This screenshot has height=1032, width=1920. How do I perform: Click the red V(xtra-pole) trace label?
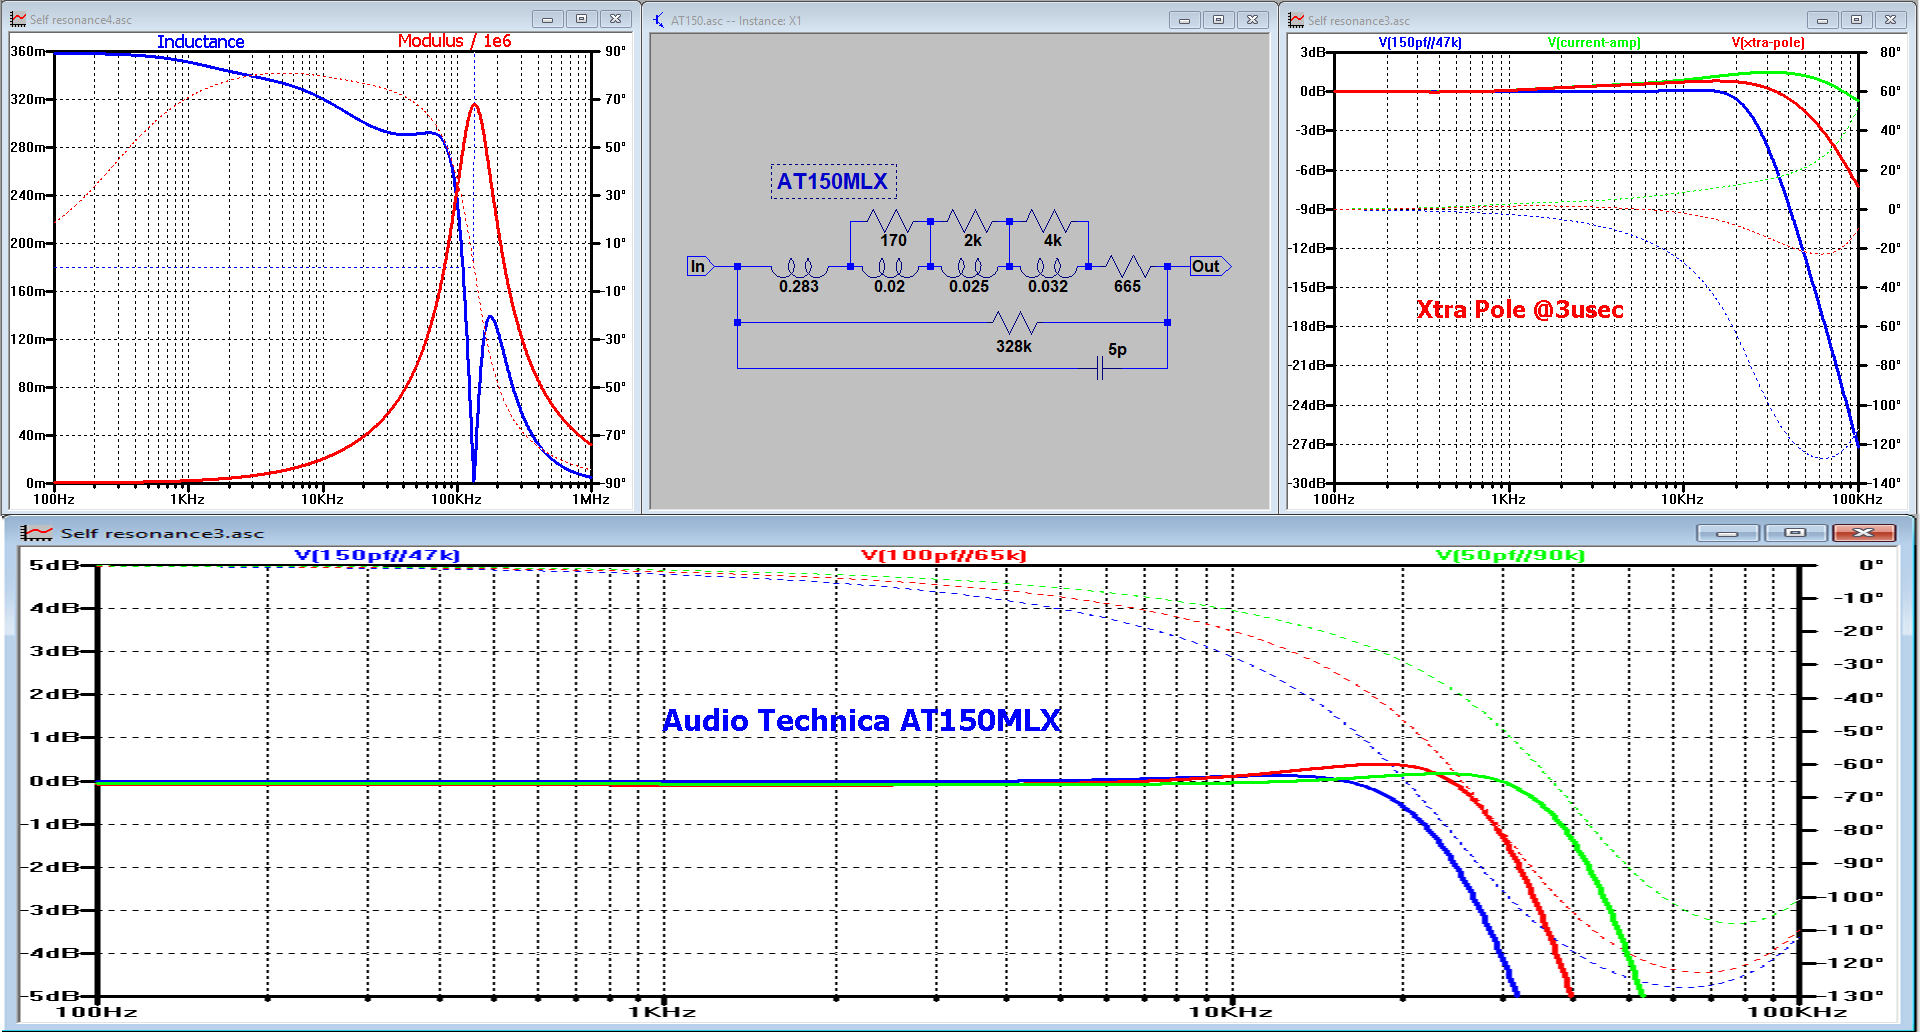(1768, 42)
